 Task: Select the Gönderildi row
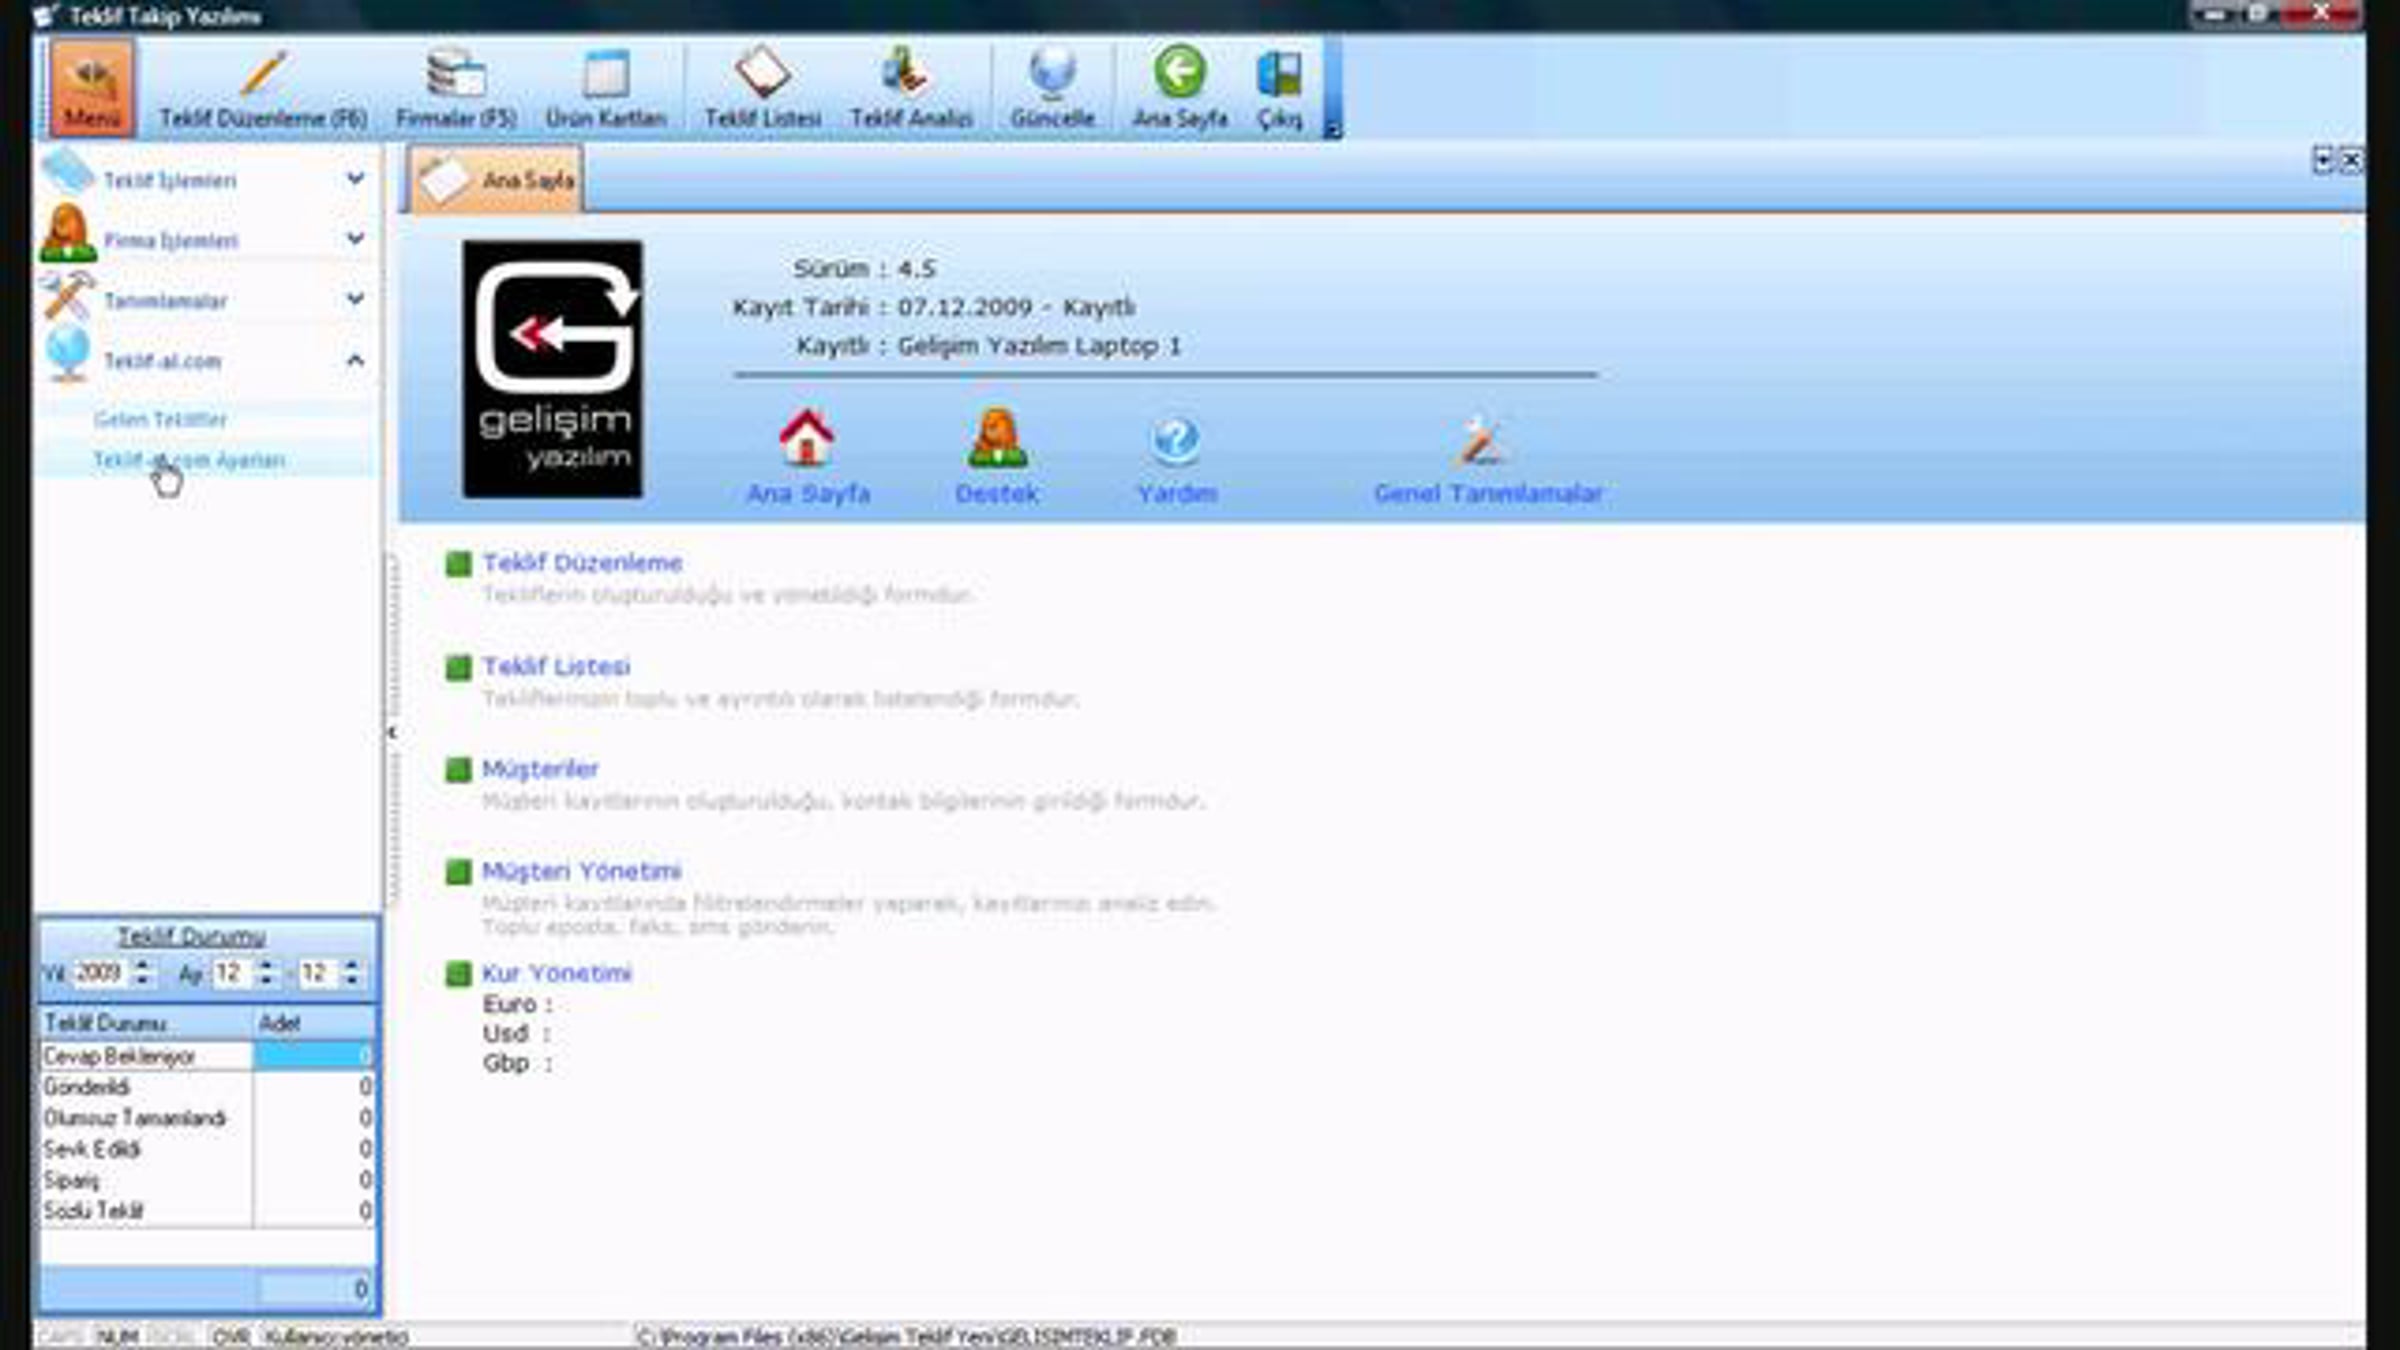click(207, 1087)
